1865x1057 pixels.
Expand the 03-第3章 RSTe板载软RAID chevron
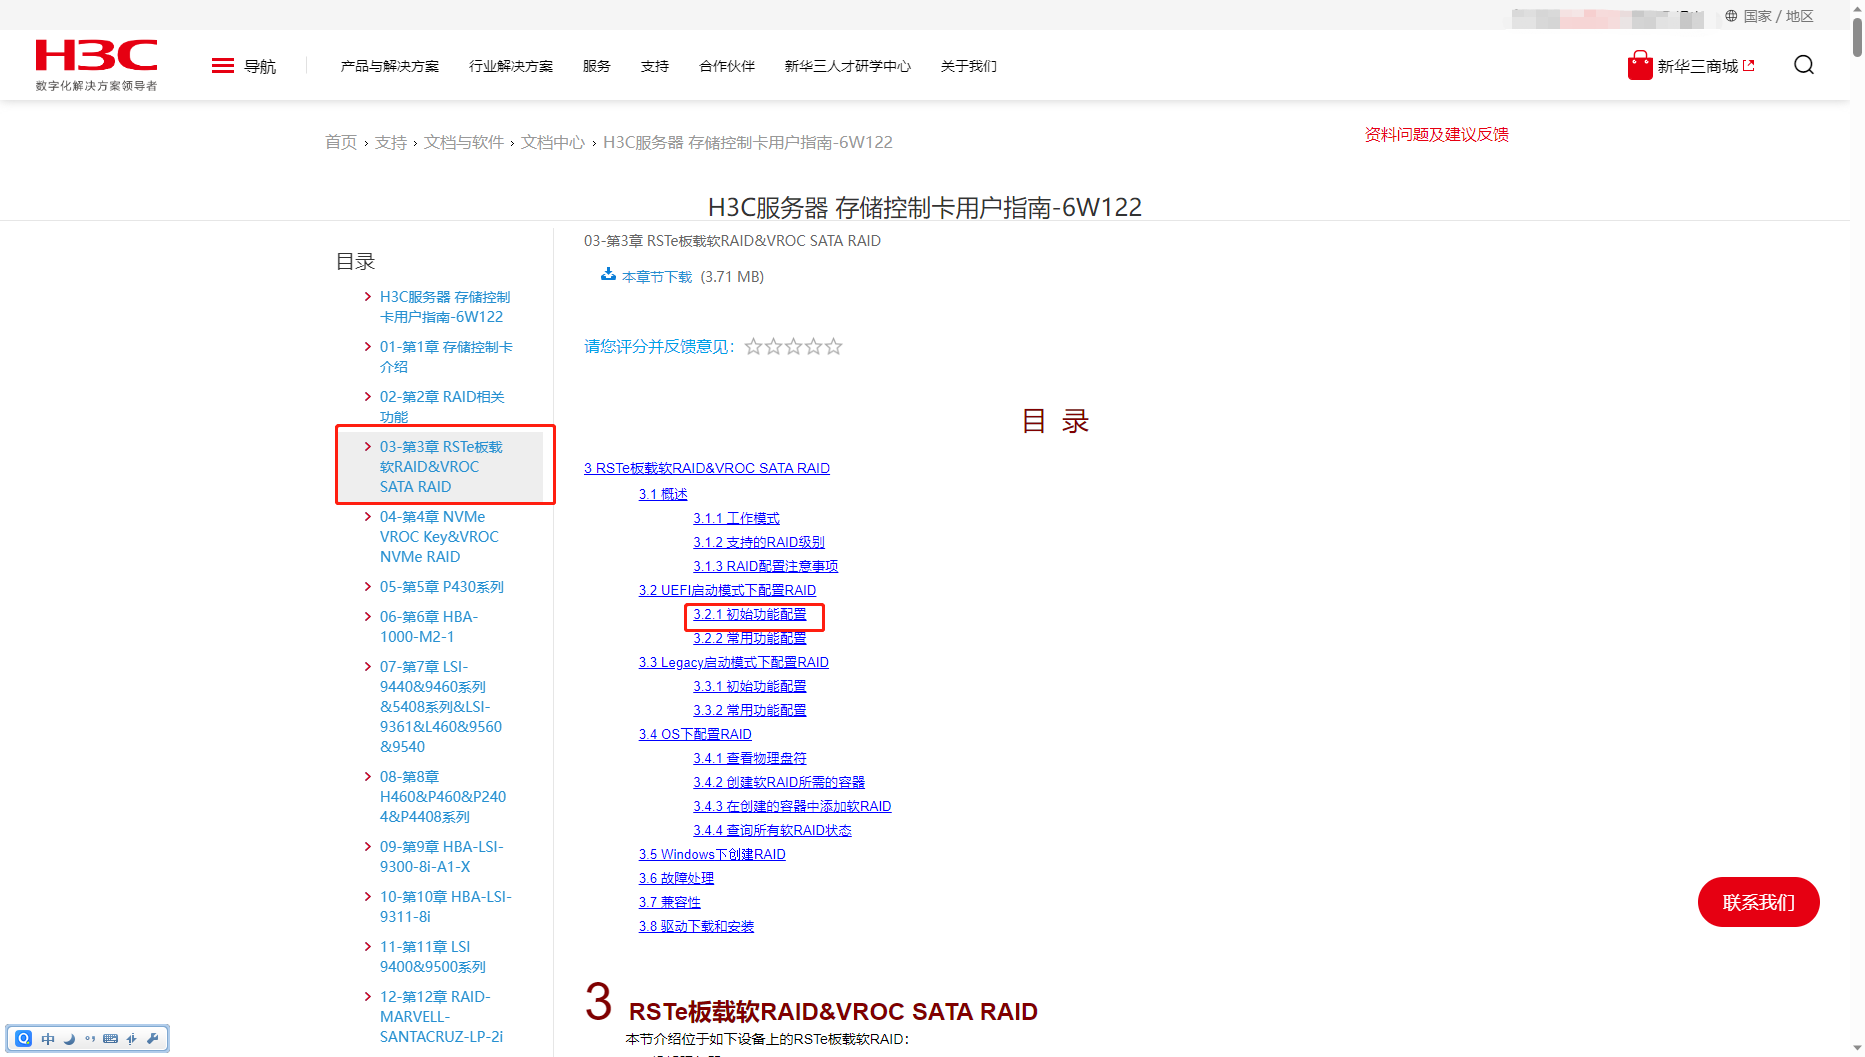pyautogui.click(x=368, y=446)
